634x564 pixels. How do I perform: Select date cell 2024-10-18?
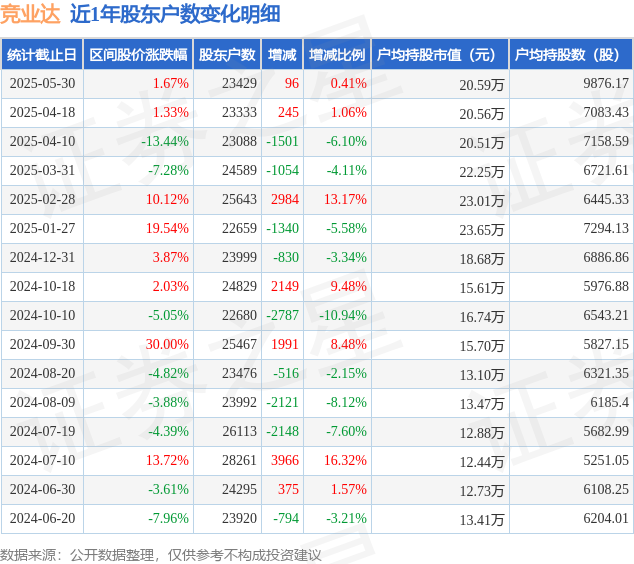pyautogui.click(x=42, y=286)
